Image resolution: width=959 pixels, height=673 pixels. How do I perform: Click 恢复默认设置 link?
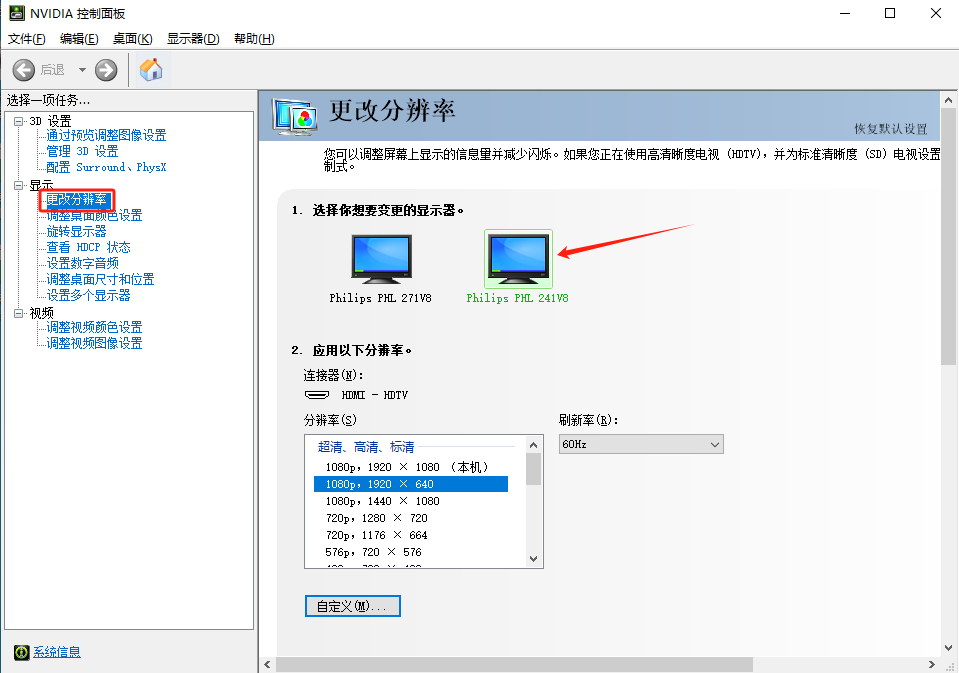tap(890, 128)
